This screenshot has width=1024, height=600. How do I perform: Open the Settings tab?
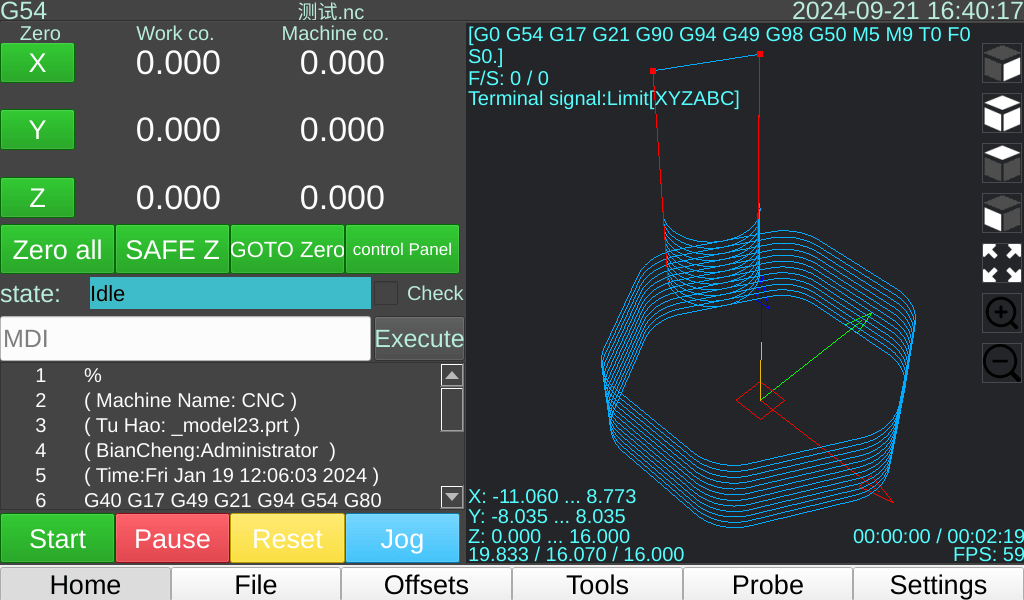pyautogui.click(x=938, y=584)
